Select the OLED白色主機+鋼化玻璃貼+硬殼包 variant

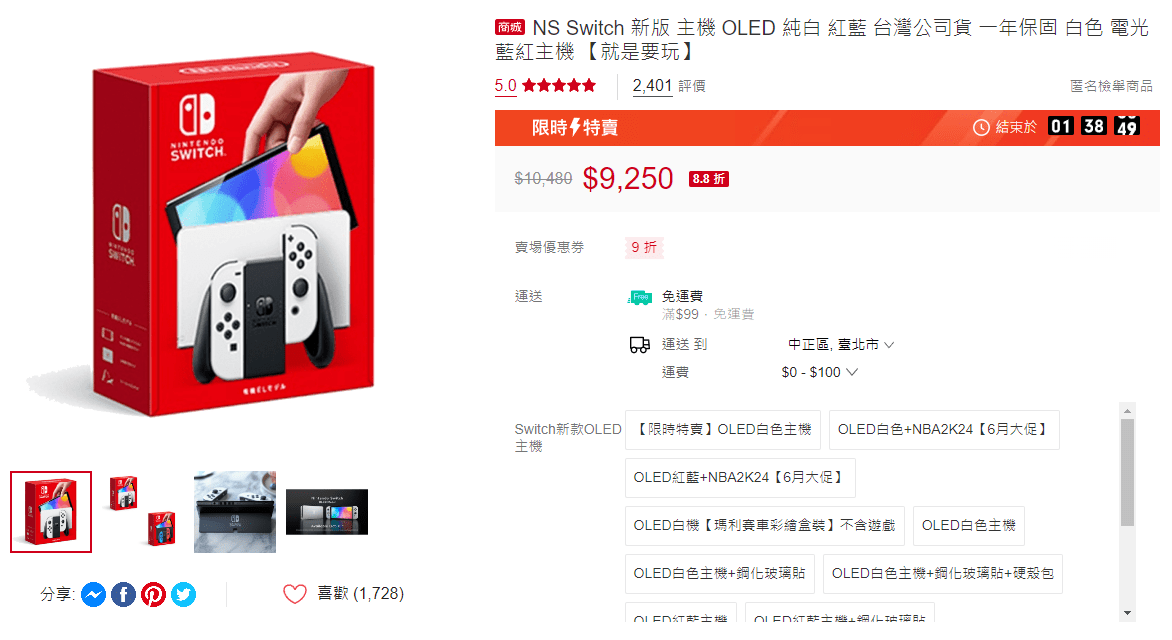pyautogui.click(x=943, y=574)
